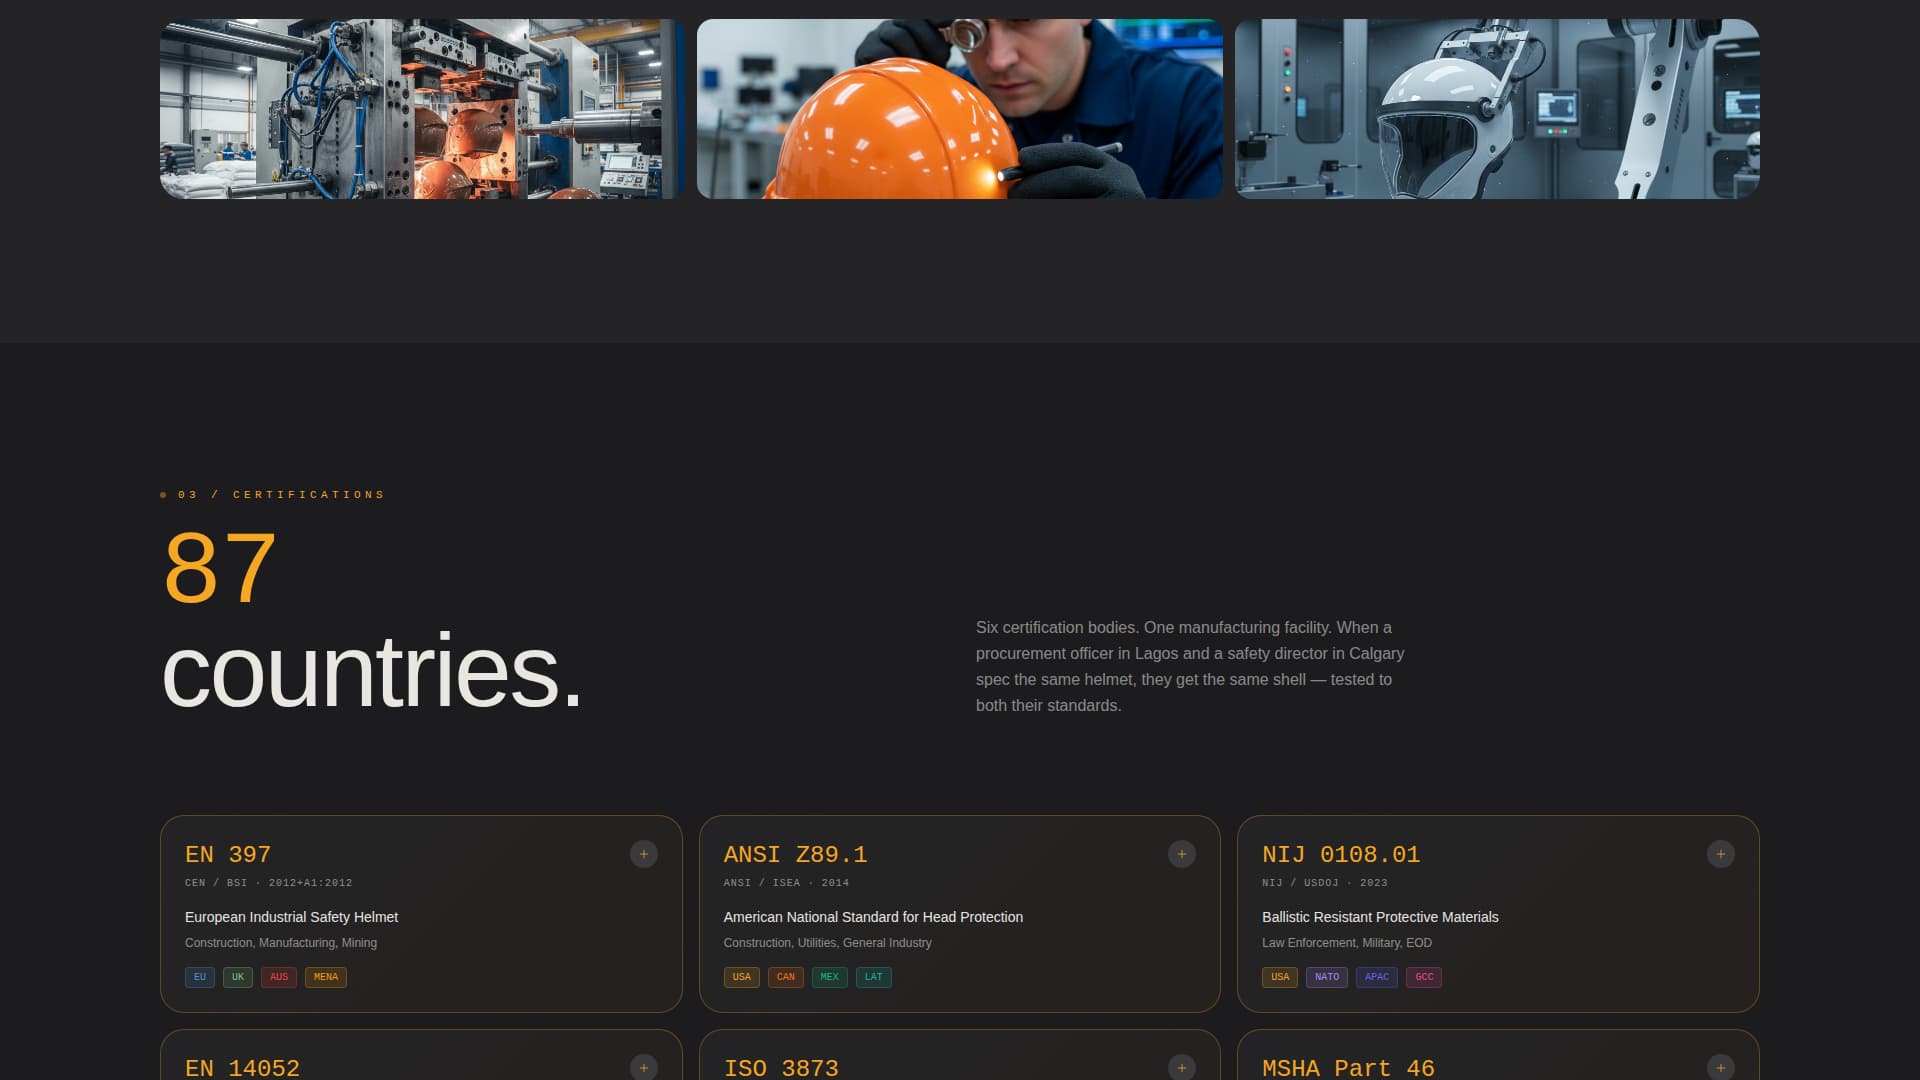Expand the EN 14052 certification card
Viewport: 1920px width, 1080px height.
[x=645, y=1067]
